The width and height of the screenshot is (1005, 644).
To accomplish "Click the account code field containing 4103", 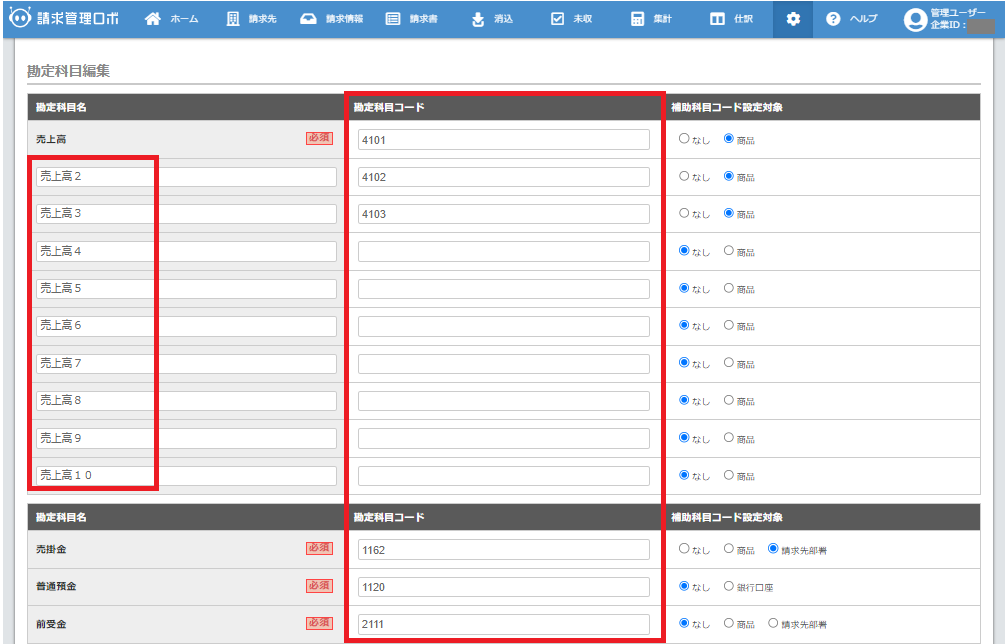I will tap(503, 214).
